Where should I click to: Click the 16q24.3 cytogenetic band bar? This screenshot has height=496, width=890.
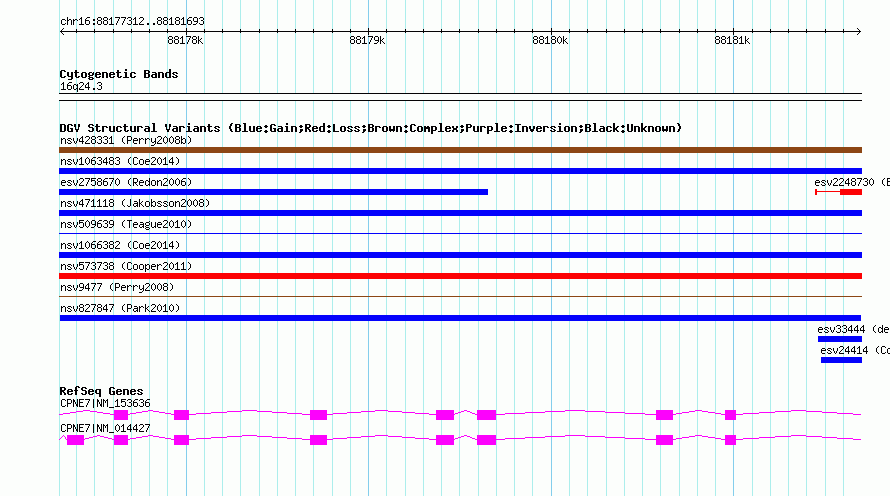point(460,97)
